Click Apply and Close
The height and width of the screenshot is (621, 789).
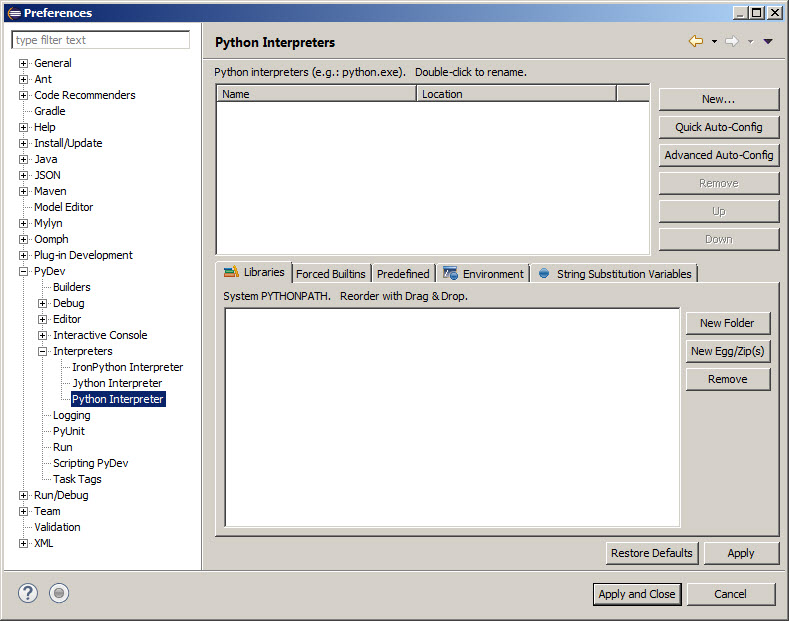point(637,594)
